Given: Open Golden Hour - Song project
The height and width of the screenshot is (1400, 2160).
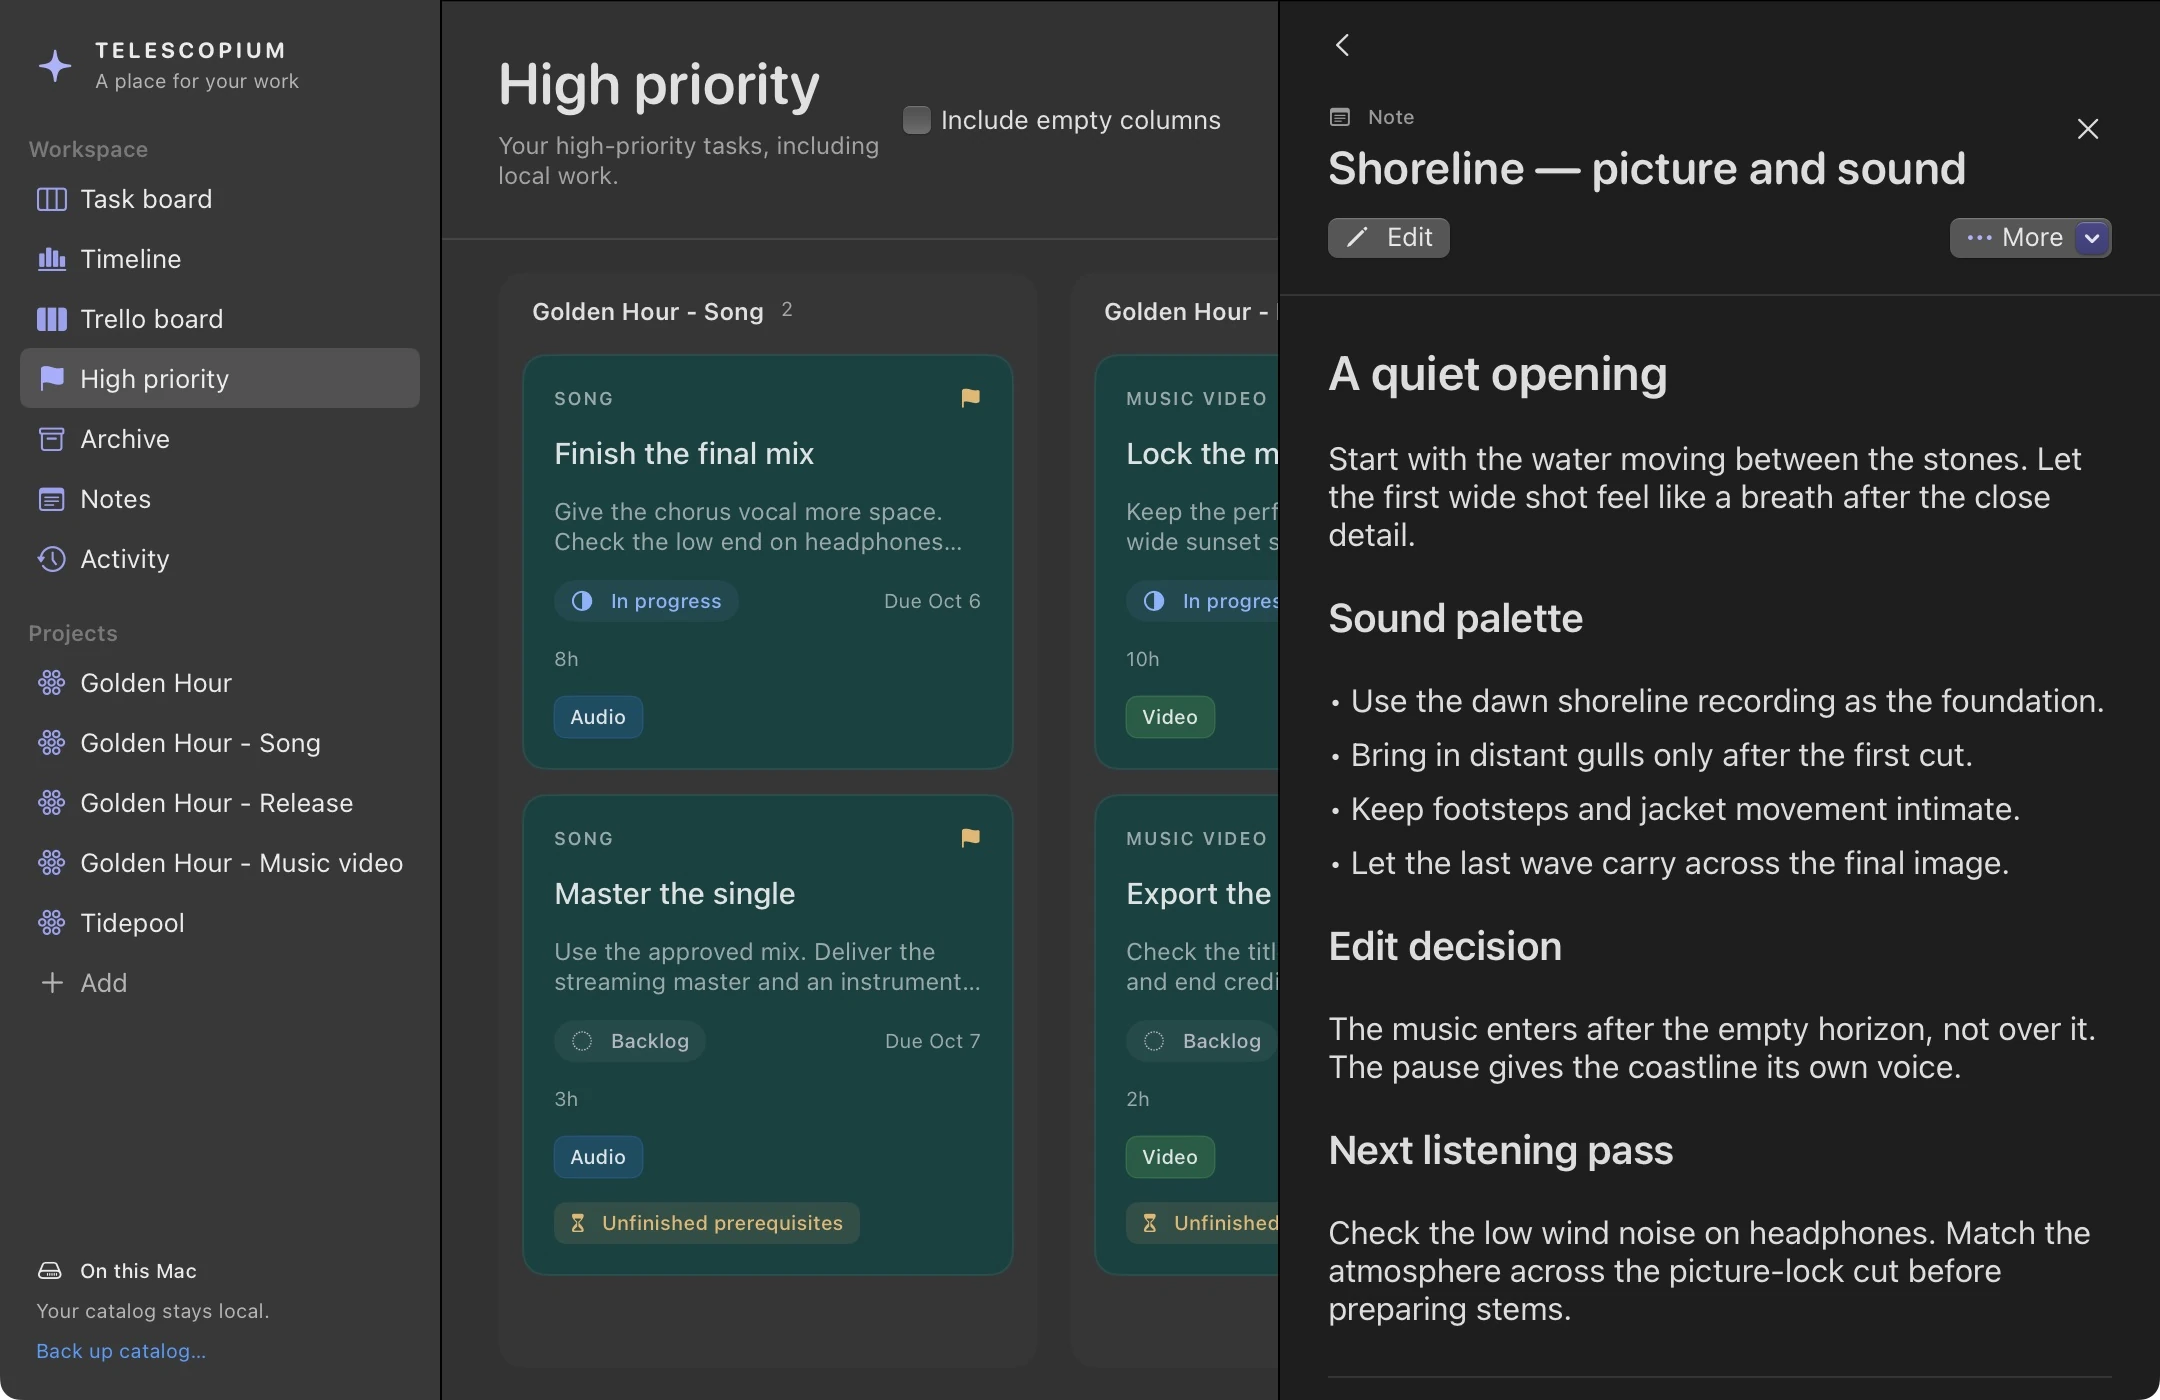Looking at the screenshot, I should (220, 743).
